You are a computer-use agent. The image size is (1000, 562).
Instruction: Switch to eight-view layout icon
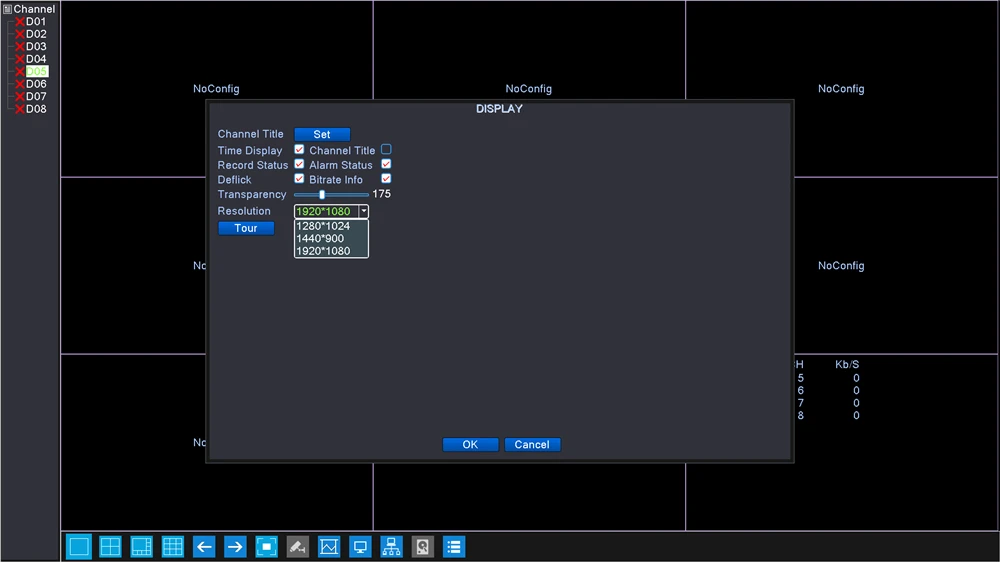142,547
